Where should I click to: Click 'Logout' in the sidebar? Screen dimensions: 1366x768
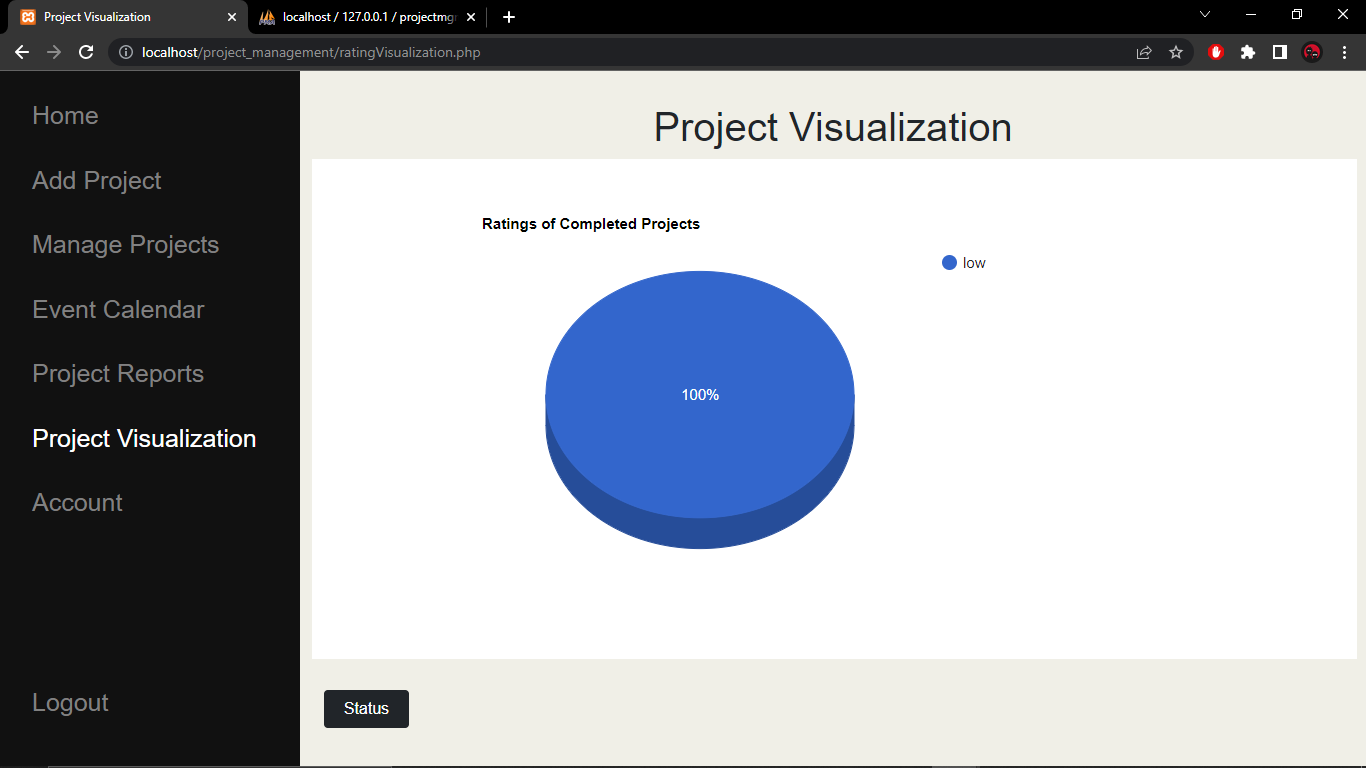[x=69, y=703]
